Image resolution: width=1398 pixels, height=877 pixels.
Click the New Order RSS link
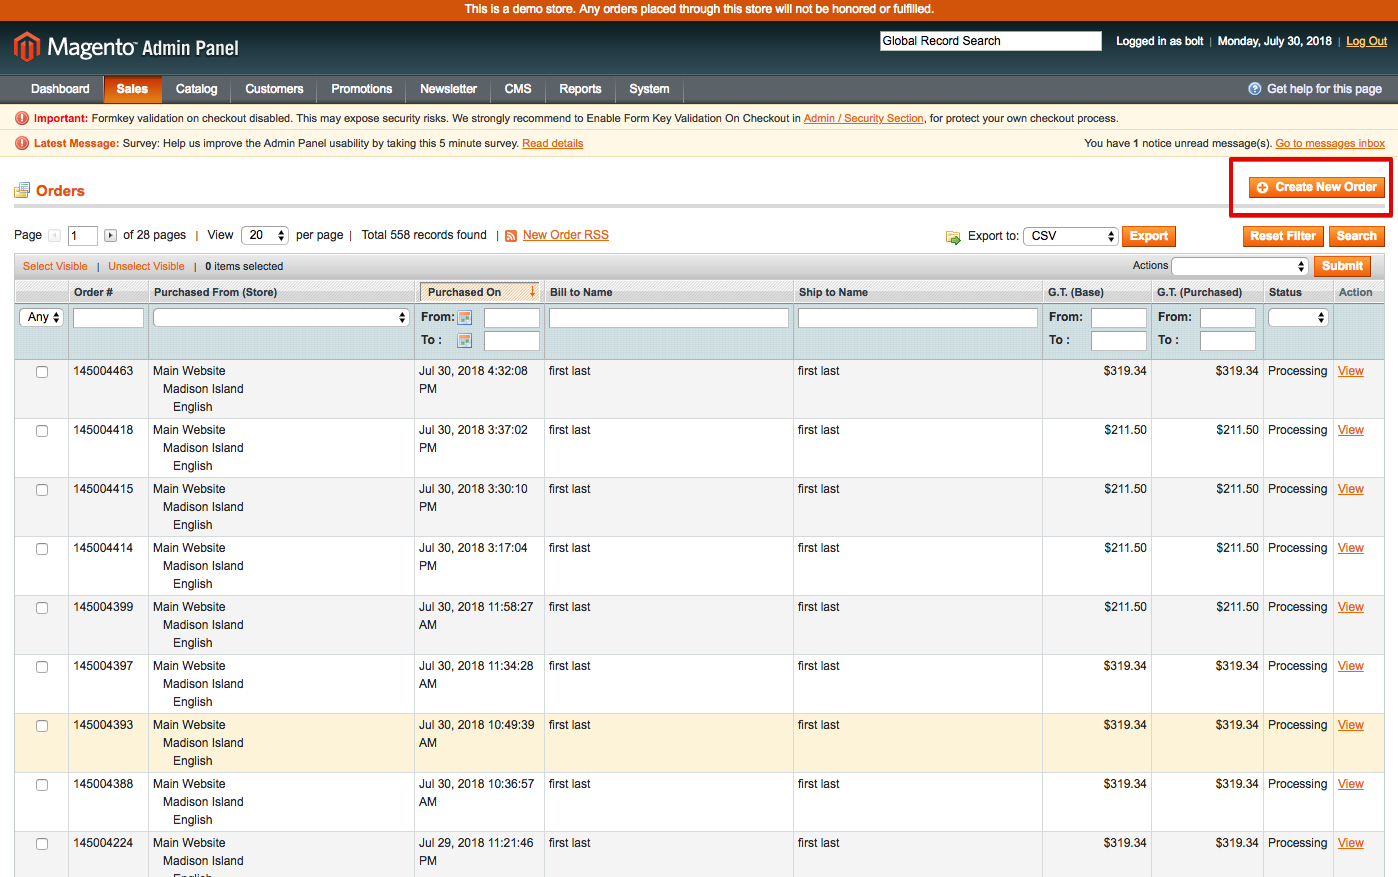(566, 235)
